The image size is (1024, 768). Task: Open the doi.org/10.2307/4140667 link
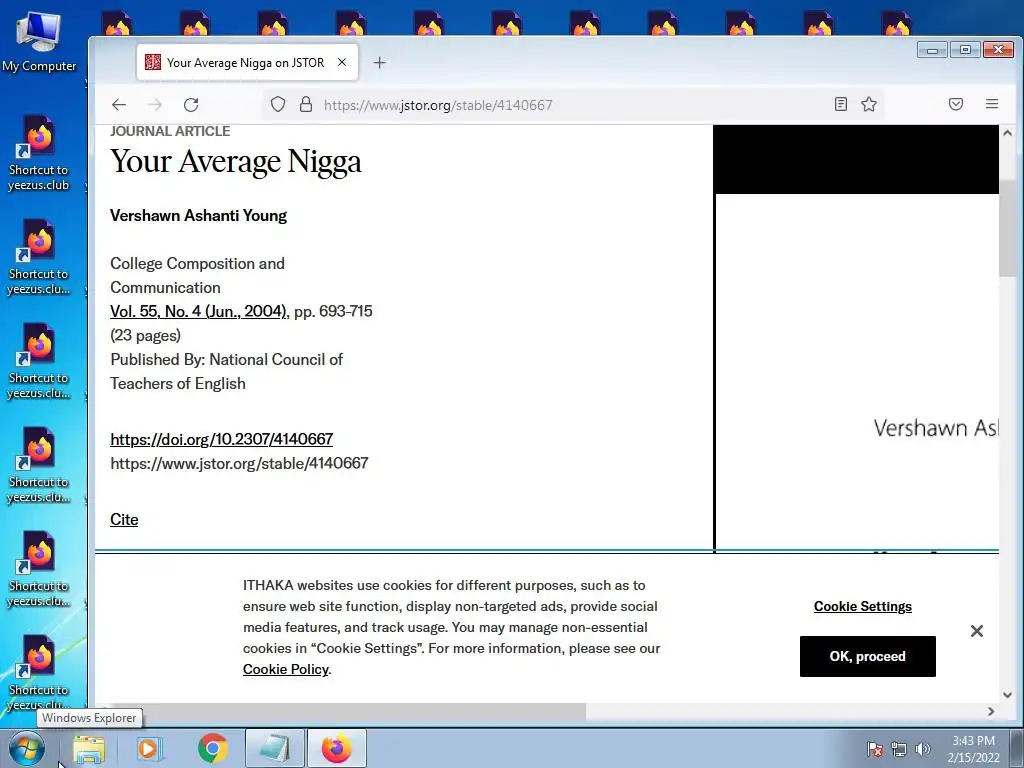[x=221, y=439]
